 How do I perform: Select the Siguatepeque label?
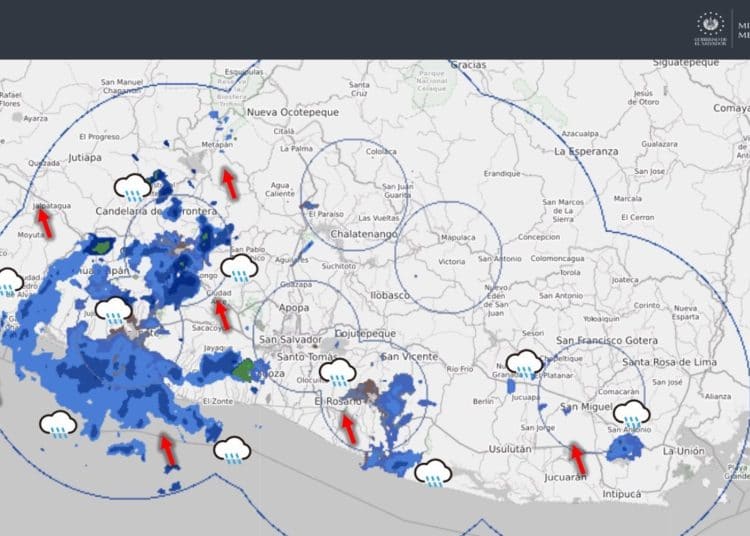tap(686, 63)
